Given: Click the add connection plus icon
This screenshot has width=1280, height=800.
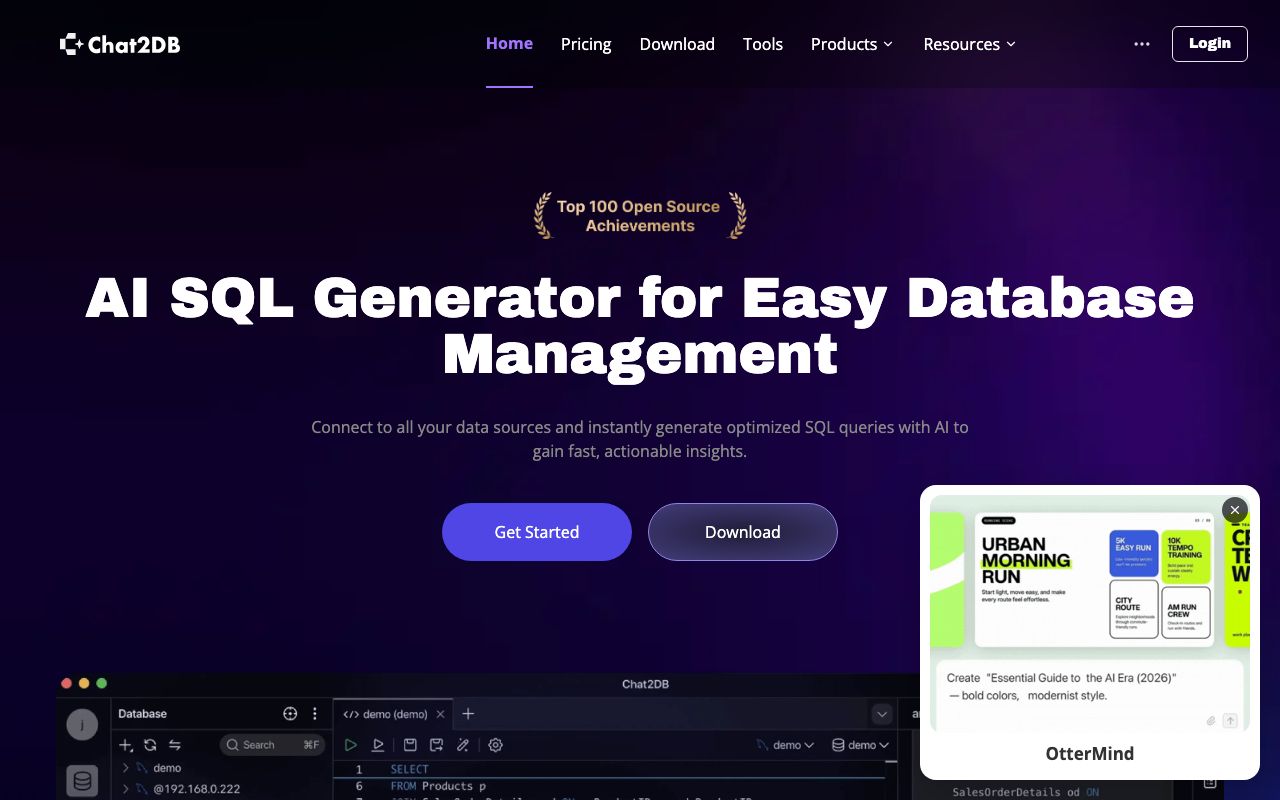Looking at the screenshot, I should 126,745.
